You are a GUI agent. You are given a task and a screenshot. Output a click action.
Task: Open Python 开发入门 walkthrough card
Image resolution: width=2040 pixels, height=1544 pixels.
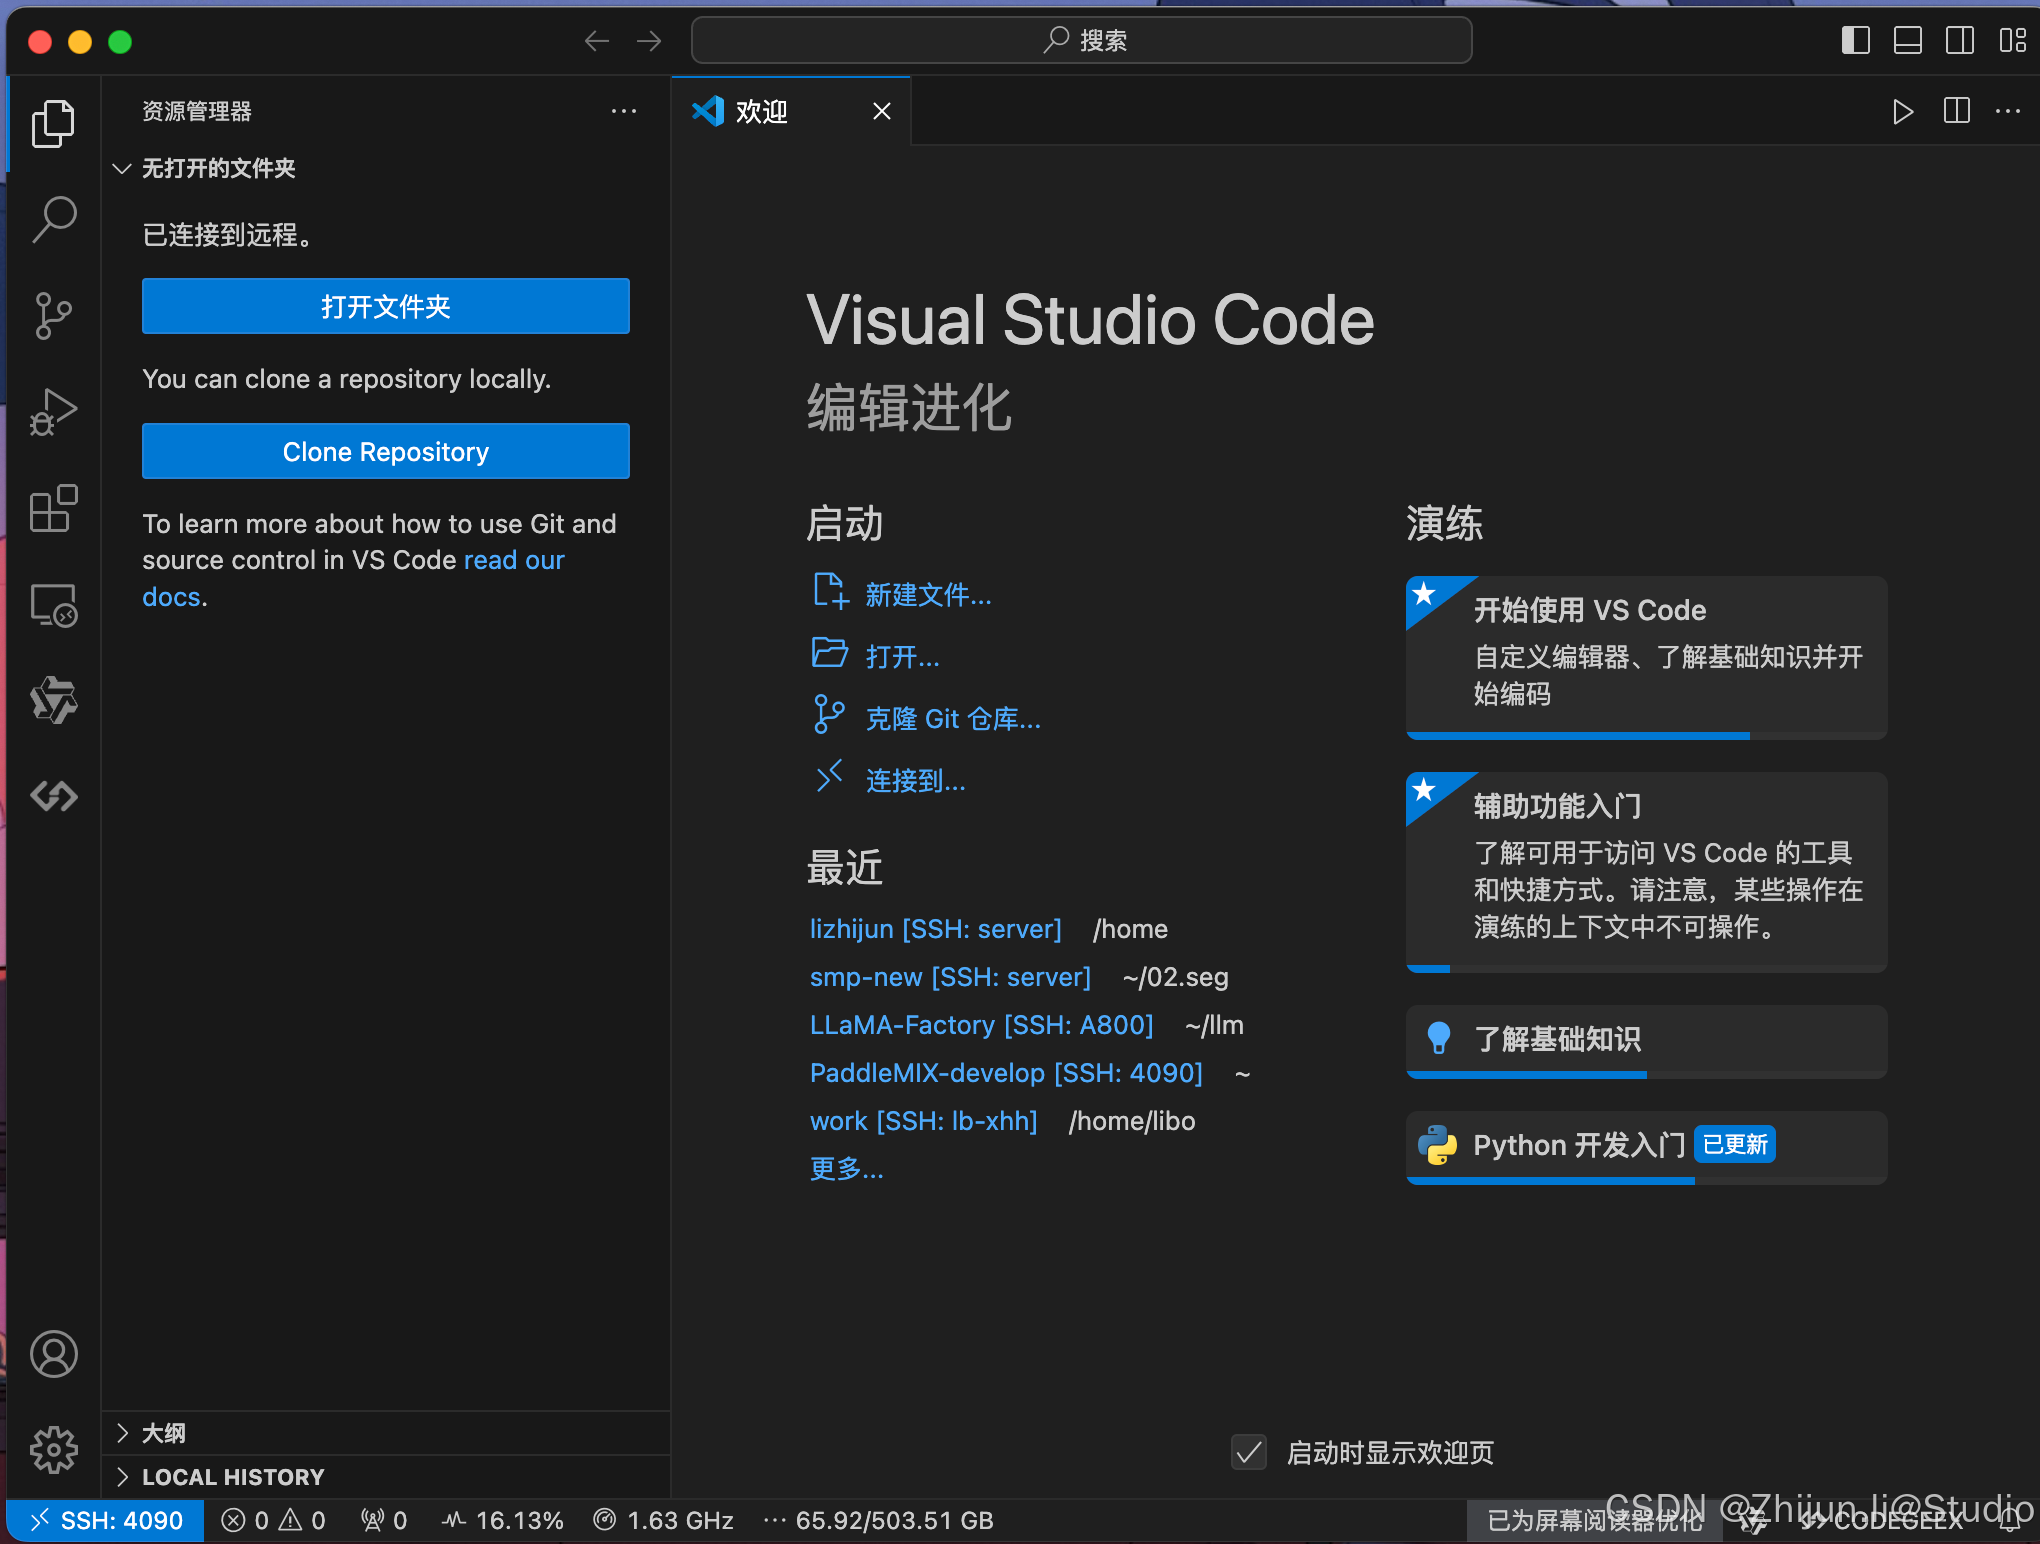coord(1646,1147)
